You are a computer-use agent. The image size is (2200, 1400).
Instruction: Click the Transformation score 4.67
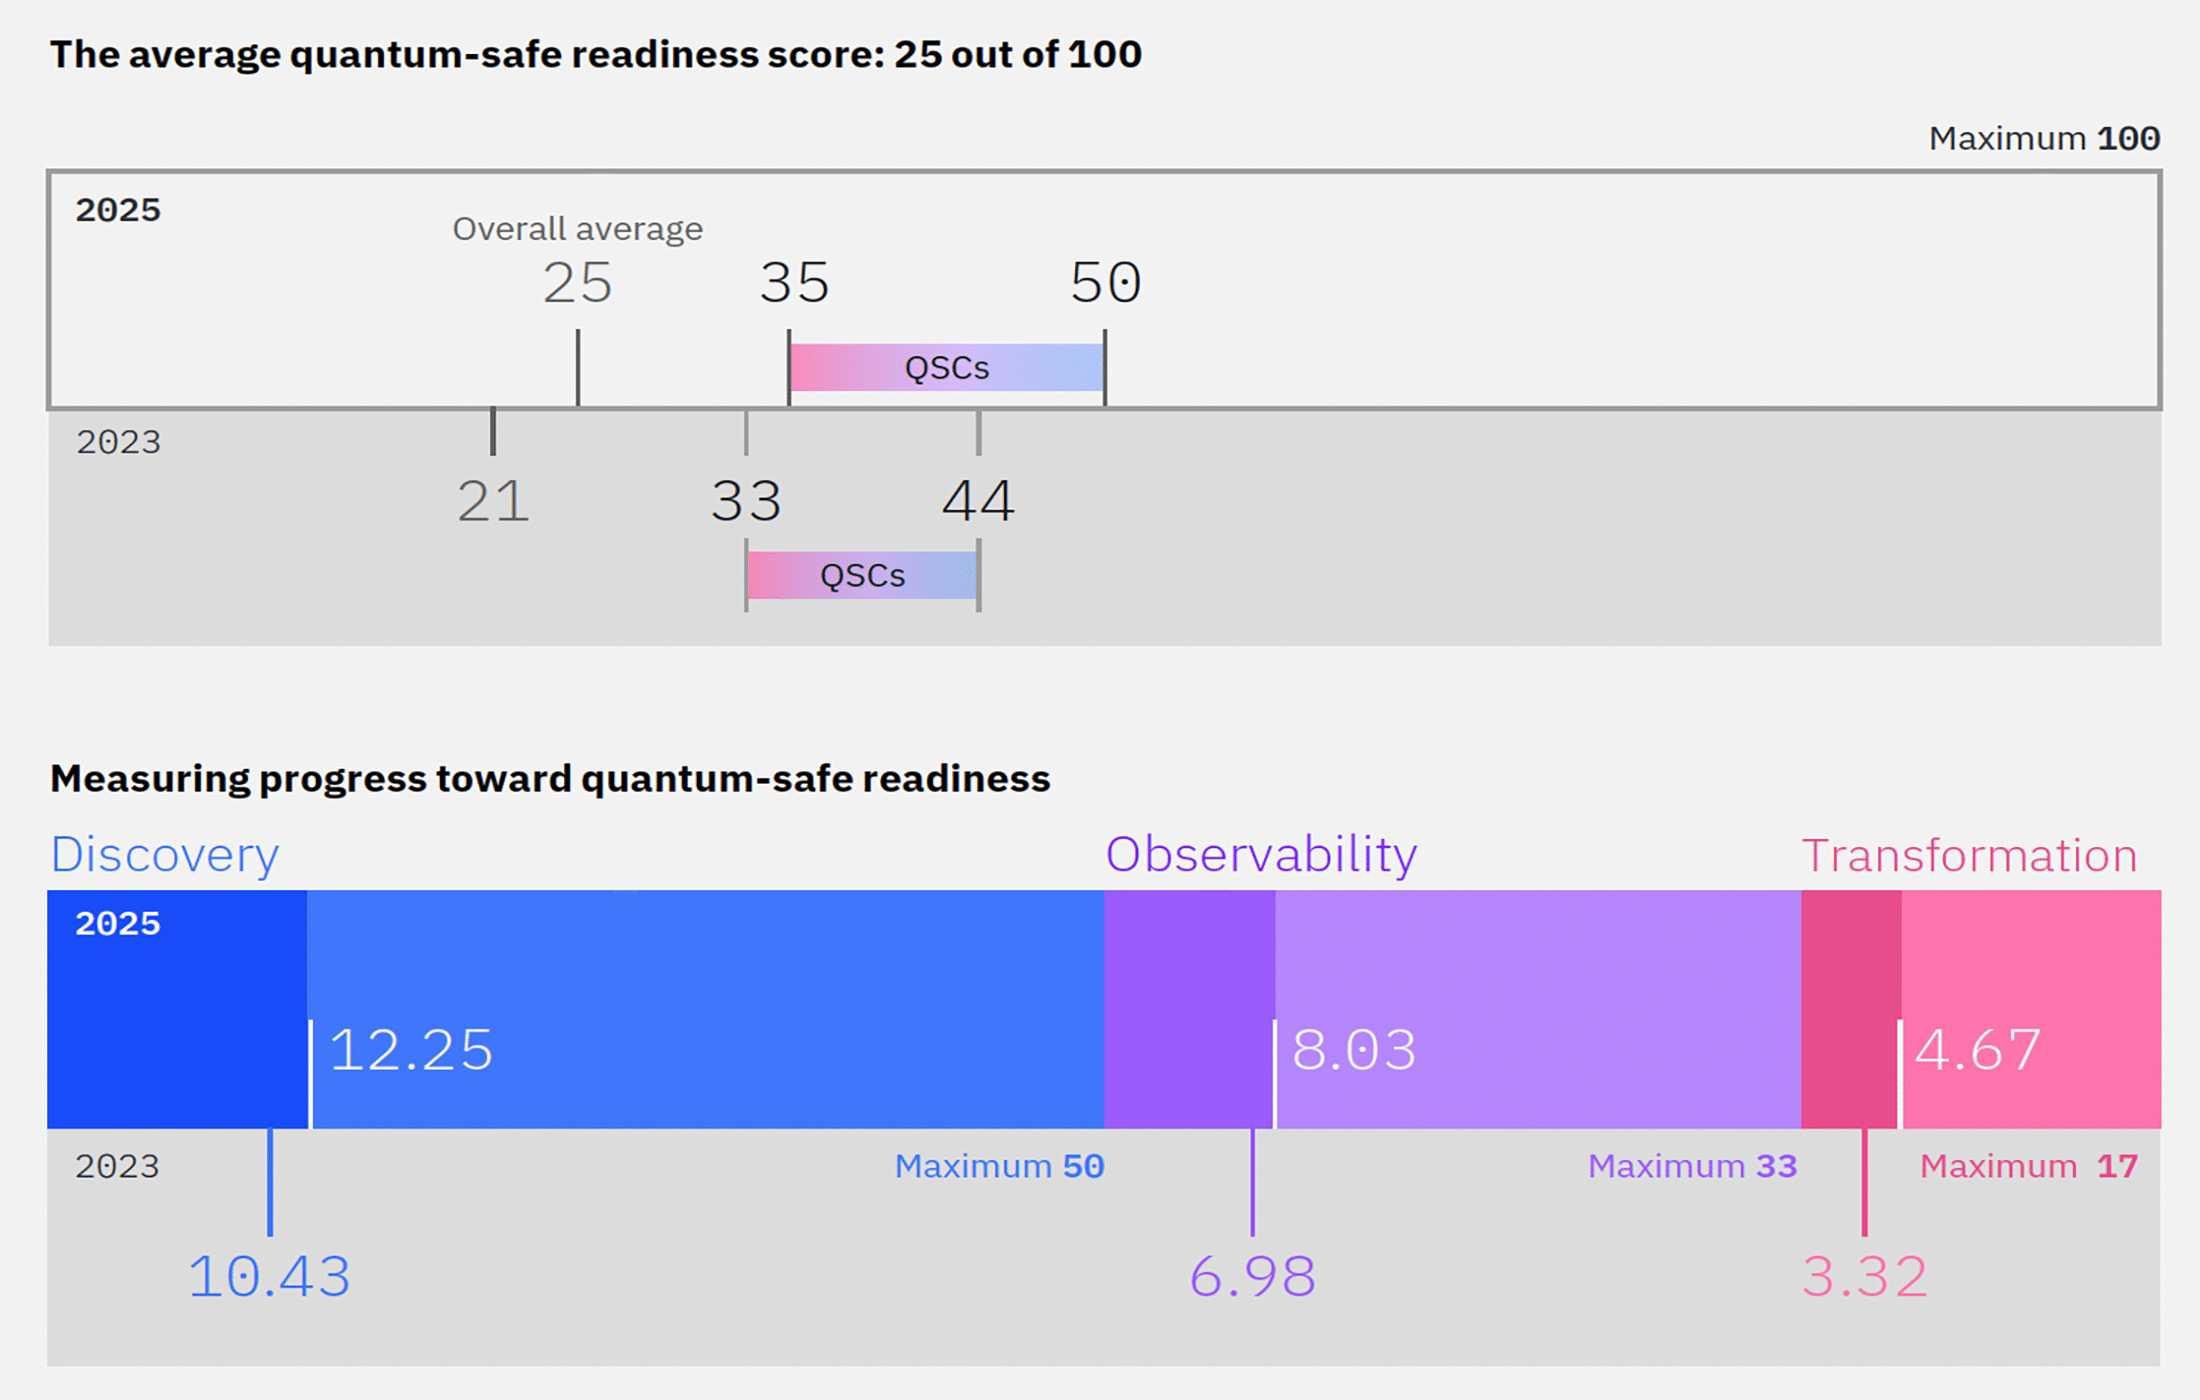[1977, 1051]
